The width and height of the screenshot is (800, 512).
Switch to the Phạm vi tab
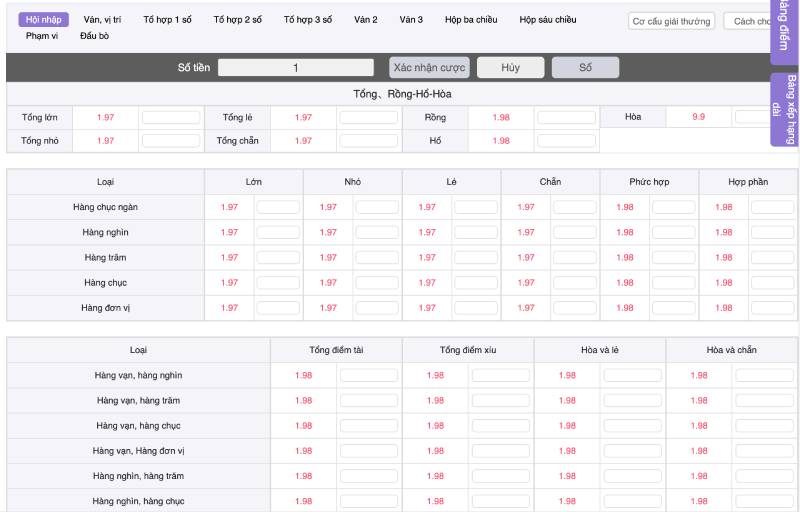(x=42, y=36)
